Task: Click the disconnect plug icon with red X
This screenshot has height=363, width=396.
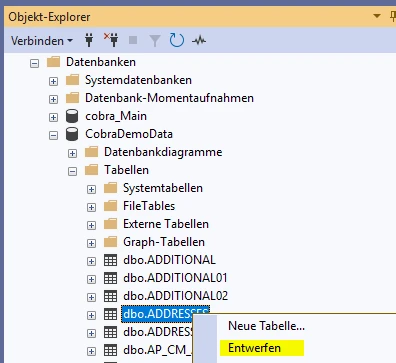Action: coord(111,40)
